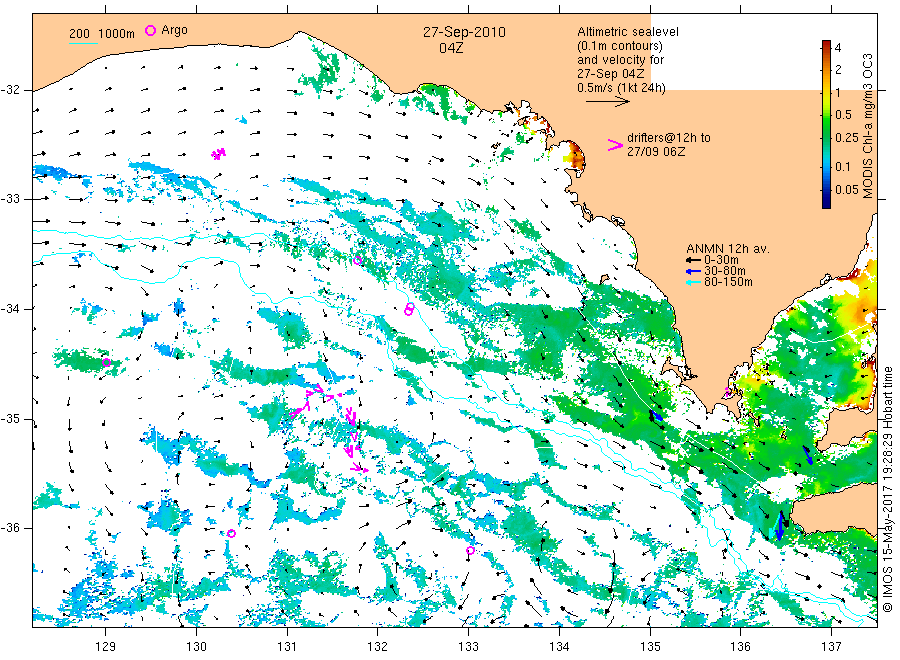
Task: Click the 129 longitude axis label
Action: 106,647
